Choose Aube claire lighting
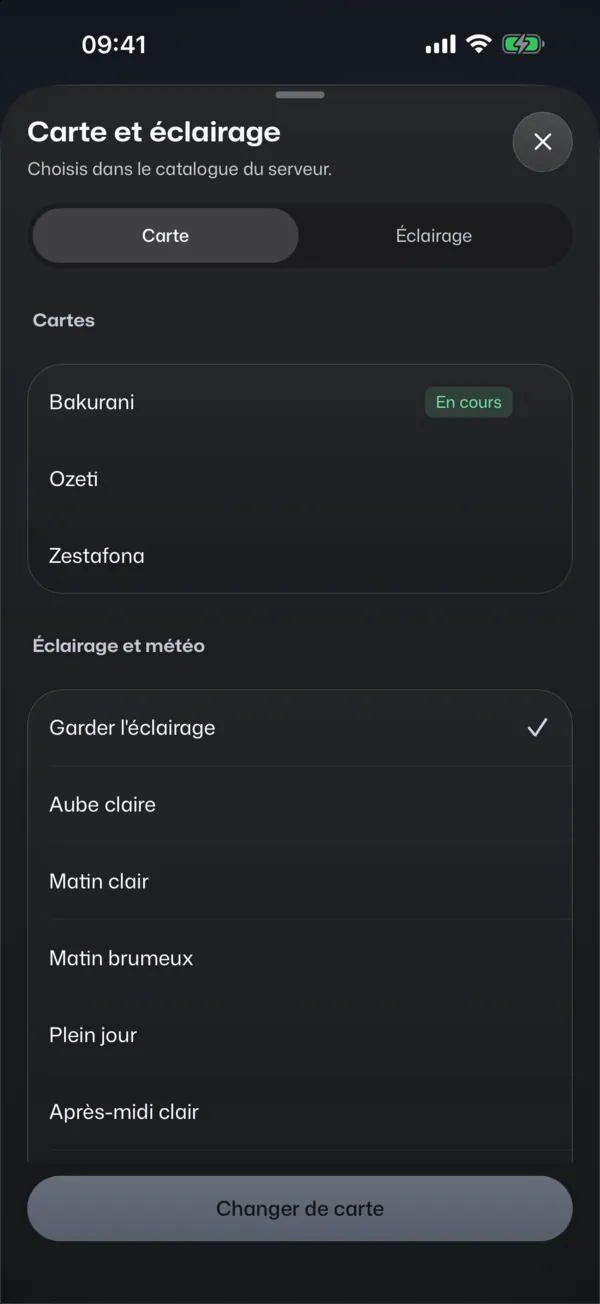The width and height of the screenshot is (600, 1304). pyautogui.click(x=300, y=805)
